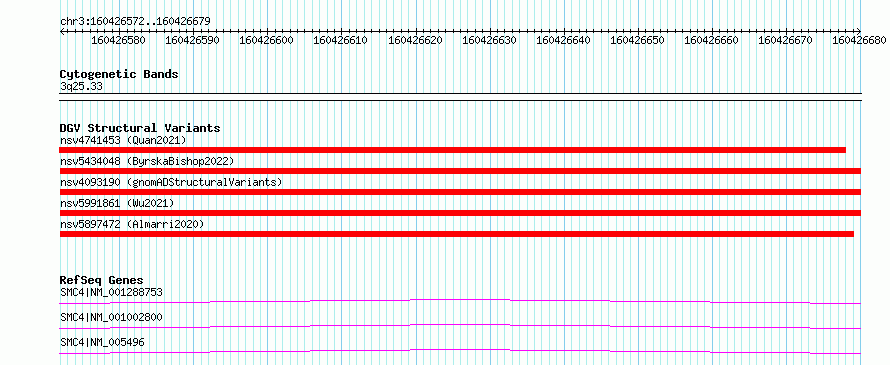Click the red bar for nsv5434048
This screenshot has width=890, height=365.
point(460,171)
